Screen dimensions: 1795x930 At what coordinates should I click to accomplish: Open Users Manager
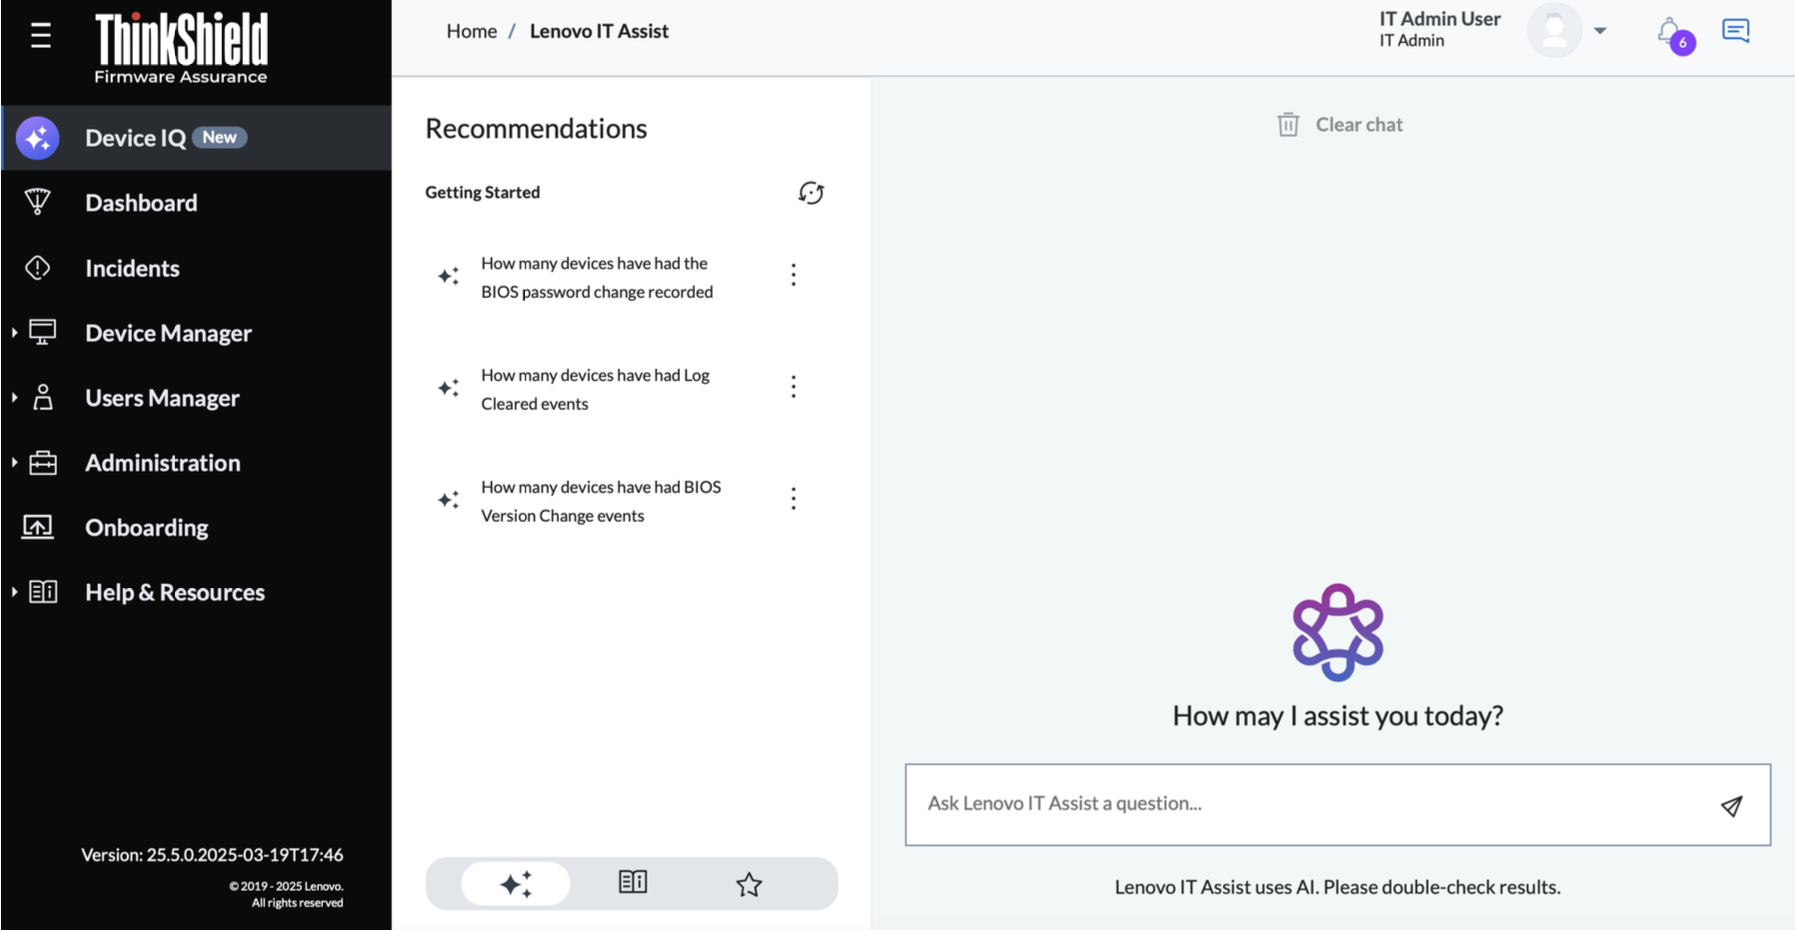[x=162, y=398]
